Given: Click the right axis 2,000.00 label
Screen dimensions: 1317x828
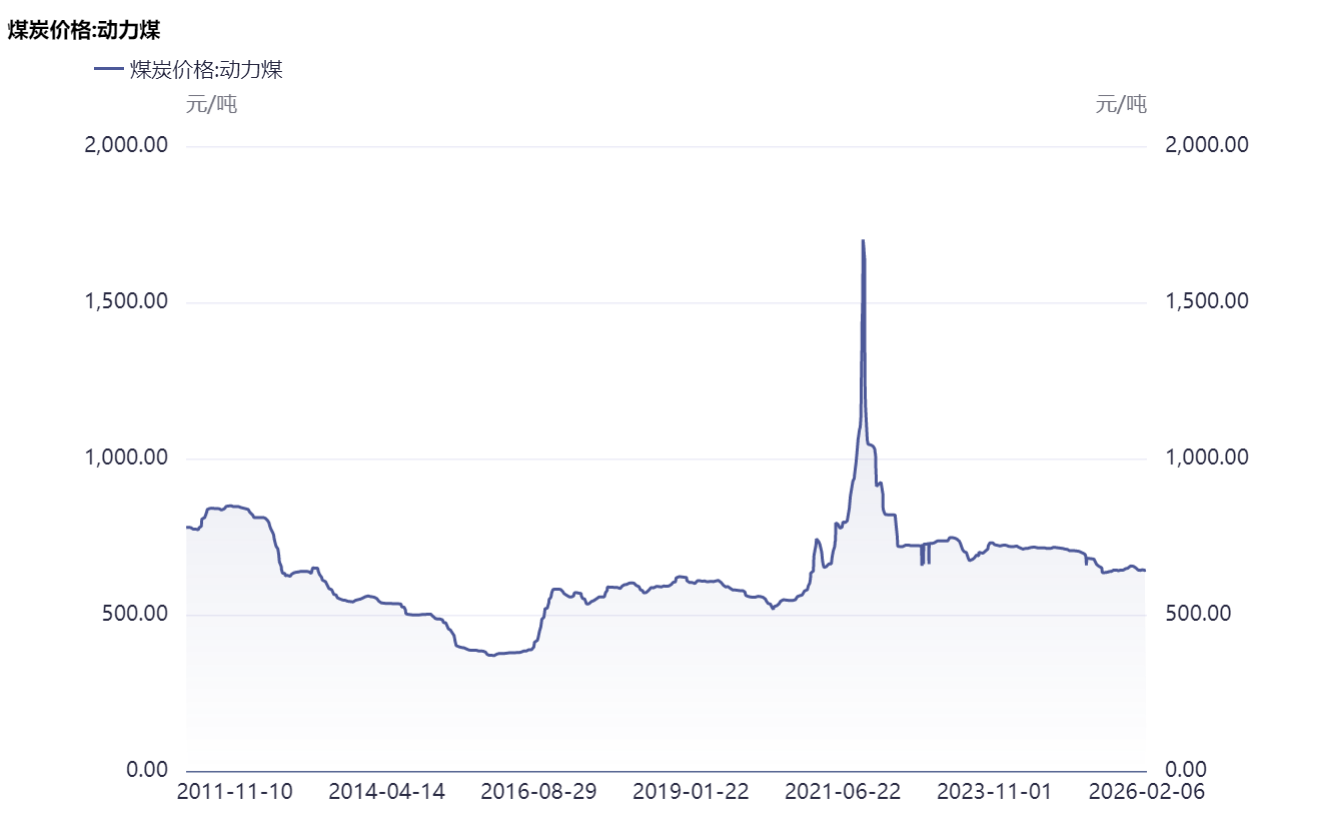Looking at the screenshot, I should click(1207, 146).
